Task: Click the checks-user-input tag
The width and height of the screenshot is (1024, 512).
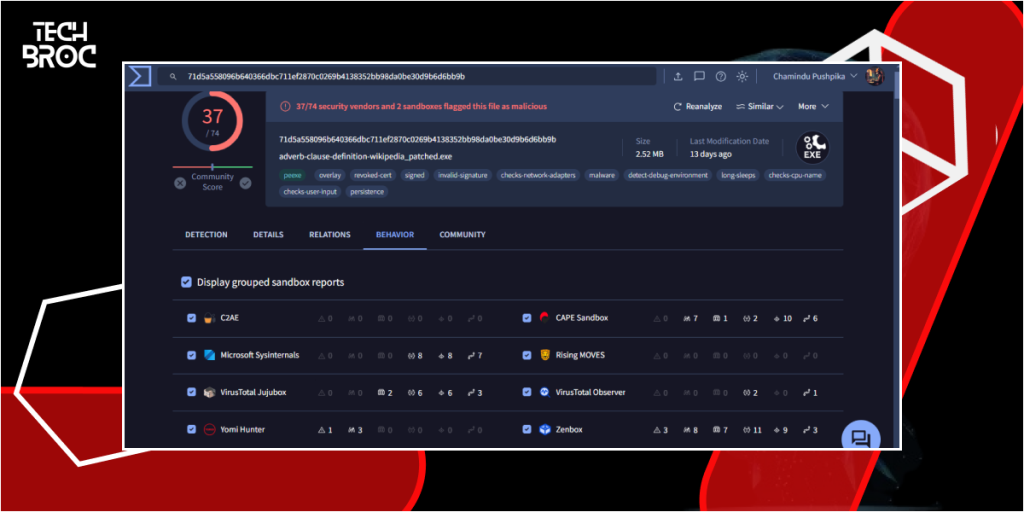Action: pyautogui.click(x=311, y=192)
